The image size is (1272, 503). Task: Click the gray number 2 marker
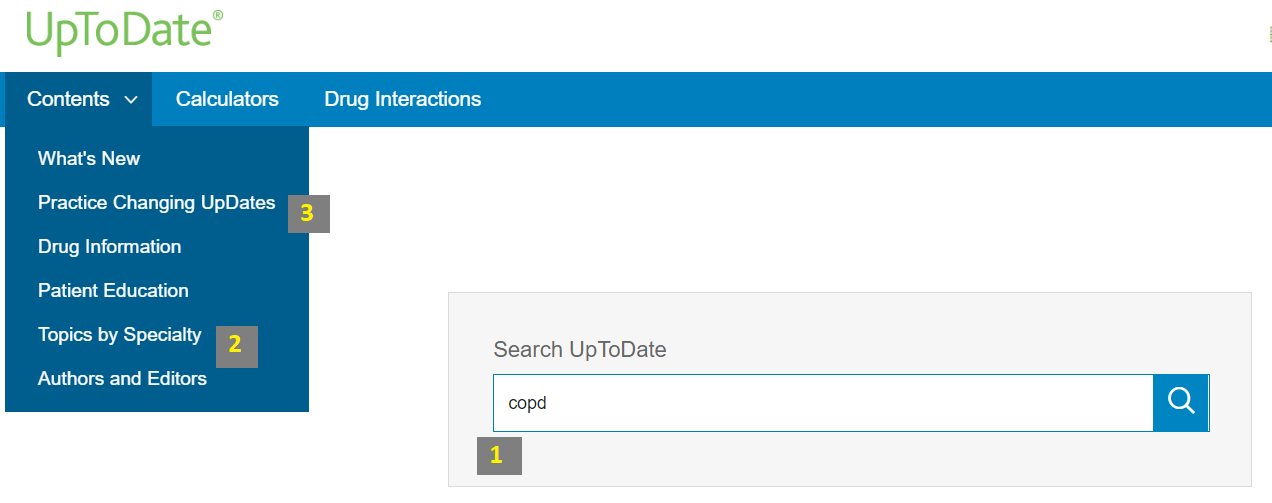click(236, 346)
